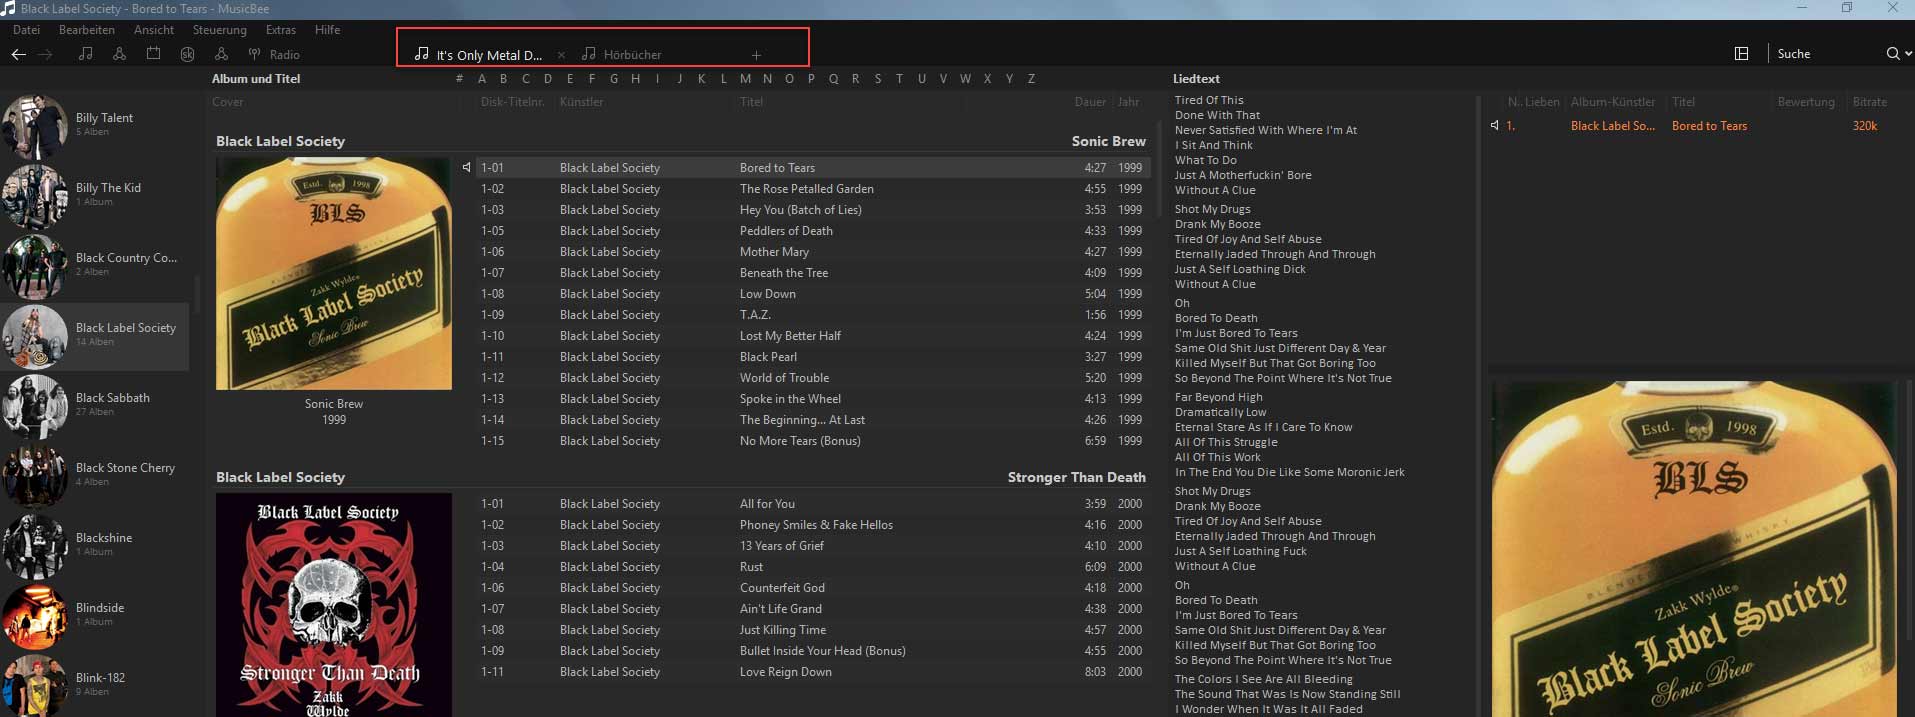Click the speaker icon in the now-playing list
Viewport: 1915px width, 717px height.
[x=1494, y=126]
